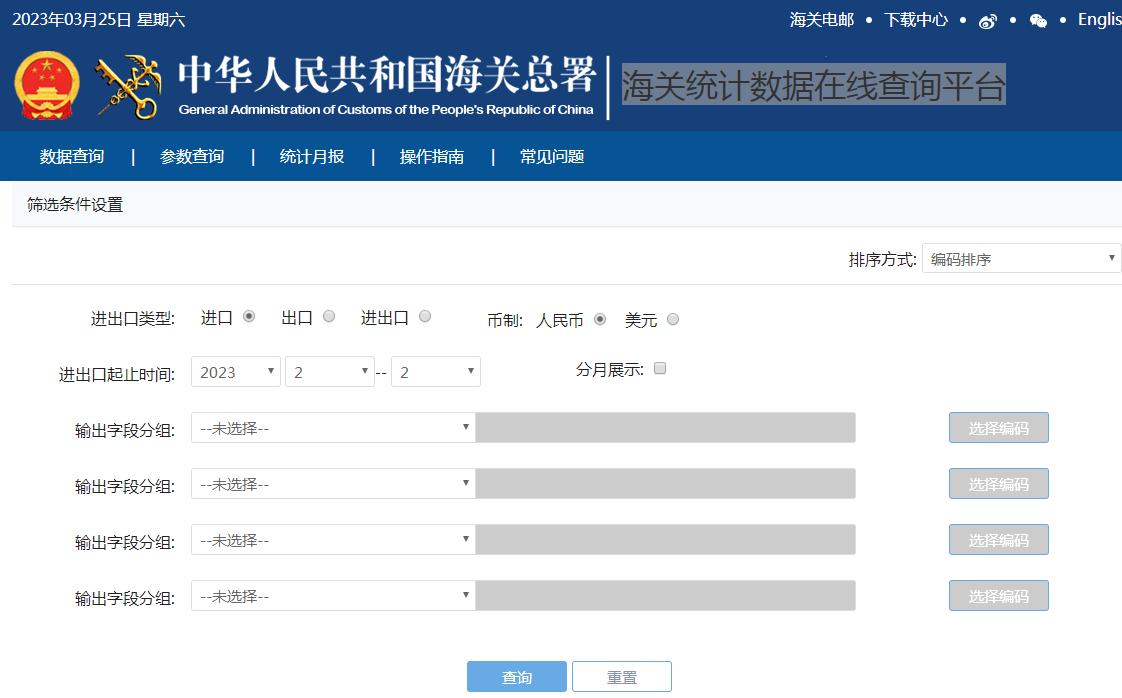Screen dimensions: 1122x698
Task: Open the 排序方式 sorting dropdown
Action: [1020, 258]
